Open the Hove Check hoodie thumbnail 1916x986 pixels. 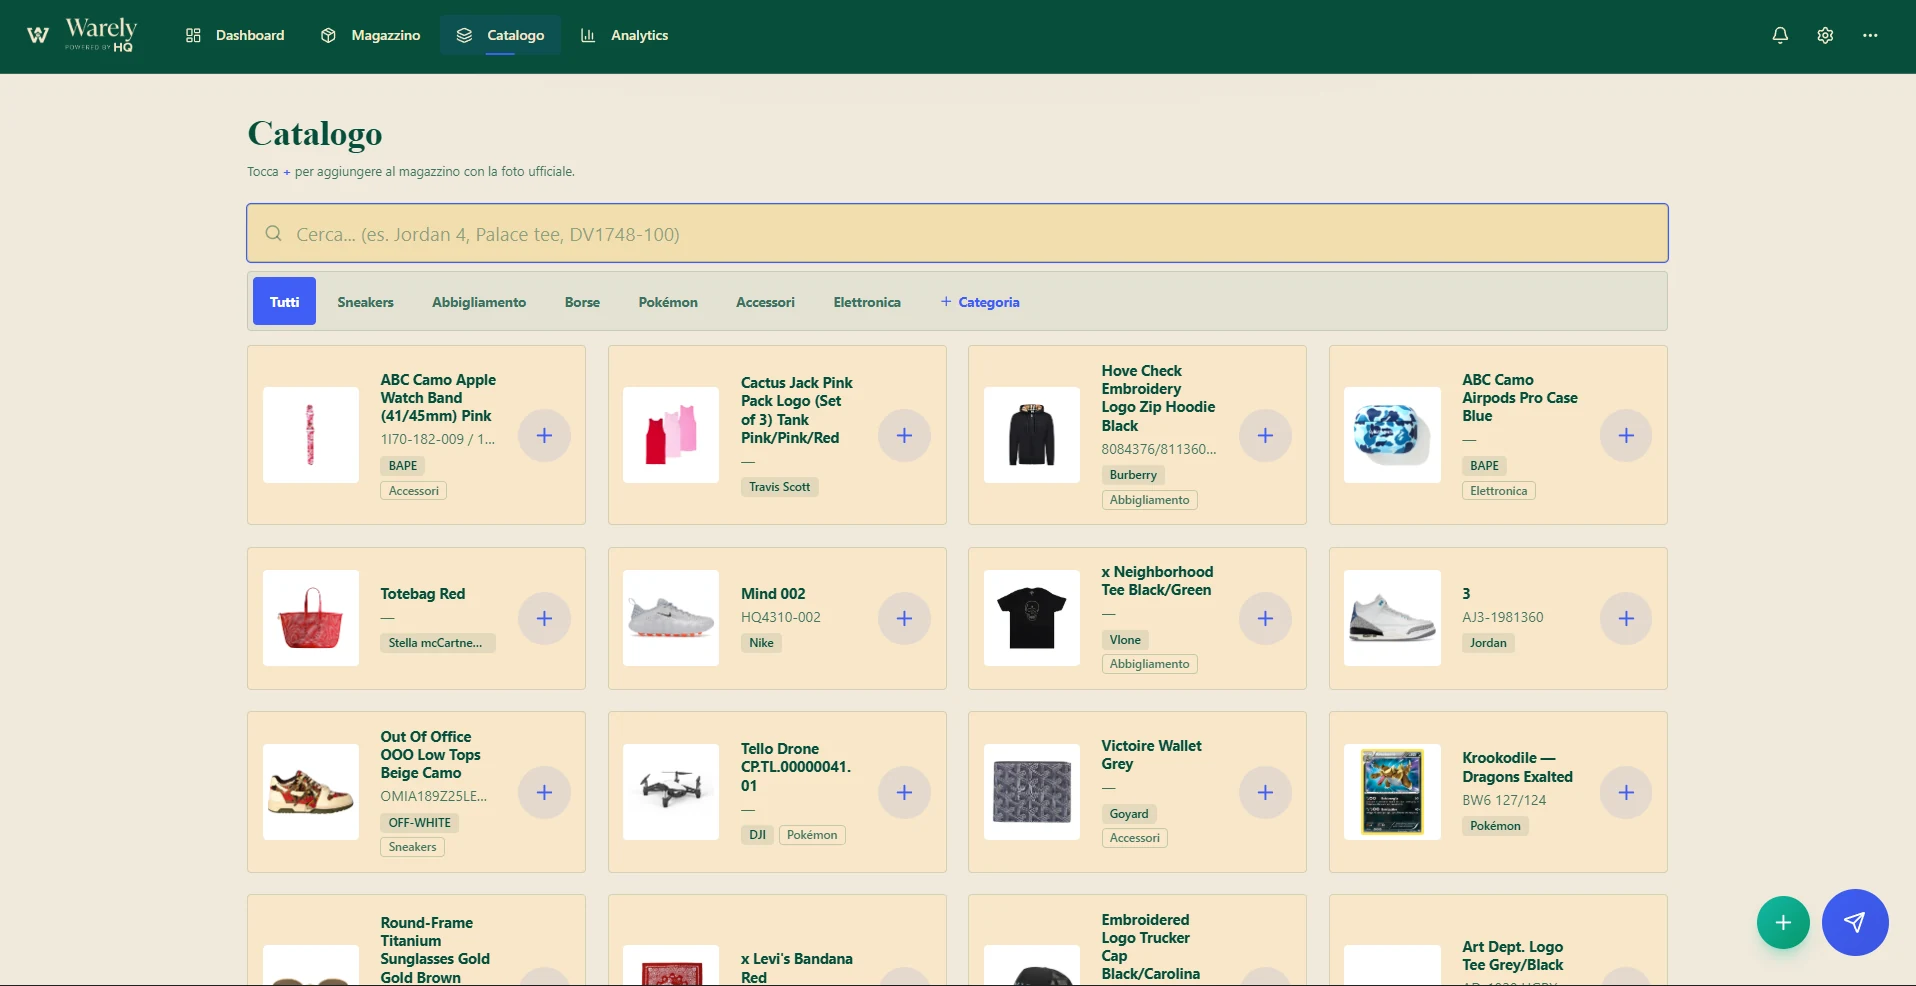tap(1032, 435)
